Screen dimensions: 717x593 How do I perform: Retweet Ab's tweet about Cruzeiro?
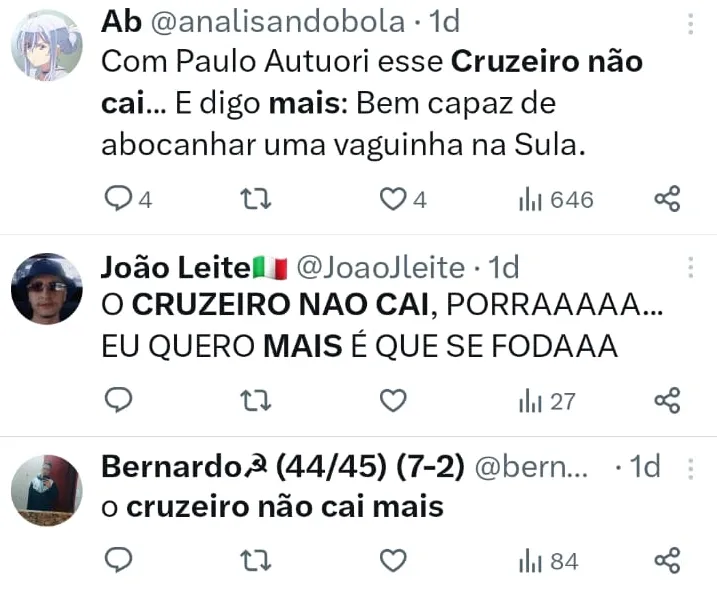(256, 200)
